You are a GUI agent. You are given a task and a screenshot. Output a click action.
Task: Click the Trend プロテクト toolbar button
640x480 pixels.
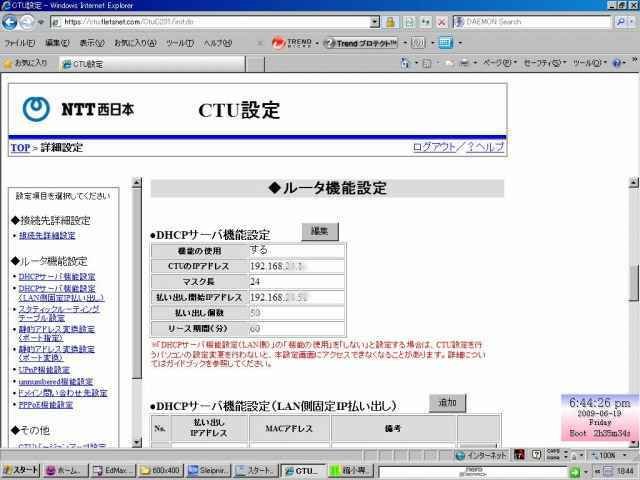coord(360,43)
